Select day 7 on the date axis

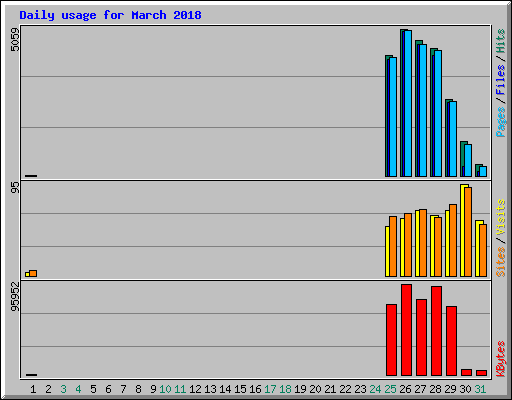(x=123, y=389)
